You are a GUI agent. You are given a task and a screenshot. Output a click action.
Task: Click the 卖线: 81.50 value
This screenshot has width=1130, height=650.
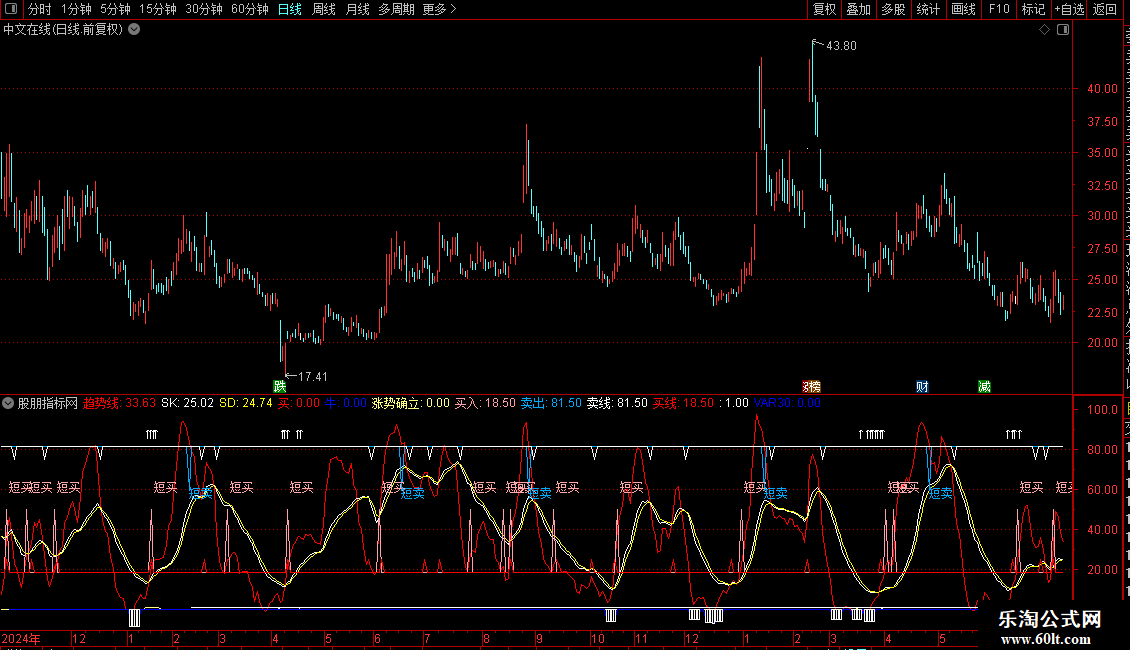pyautogui.click(x=617, y=404)
